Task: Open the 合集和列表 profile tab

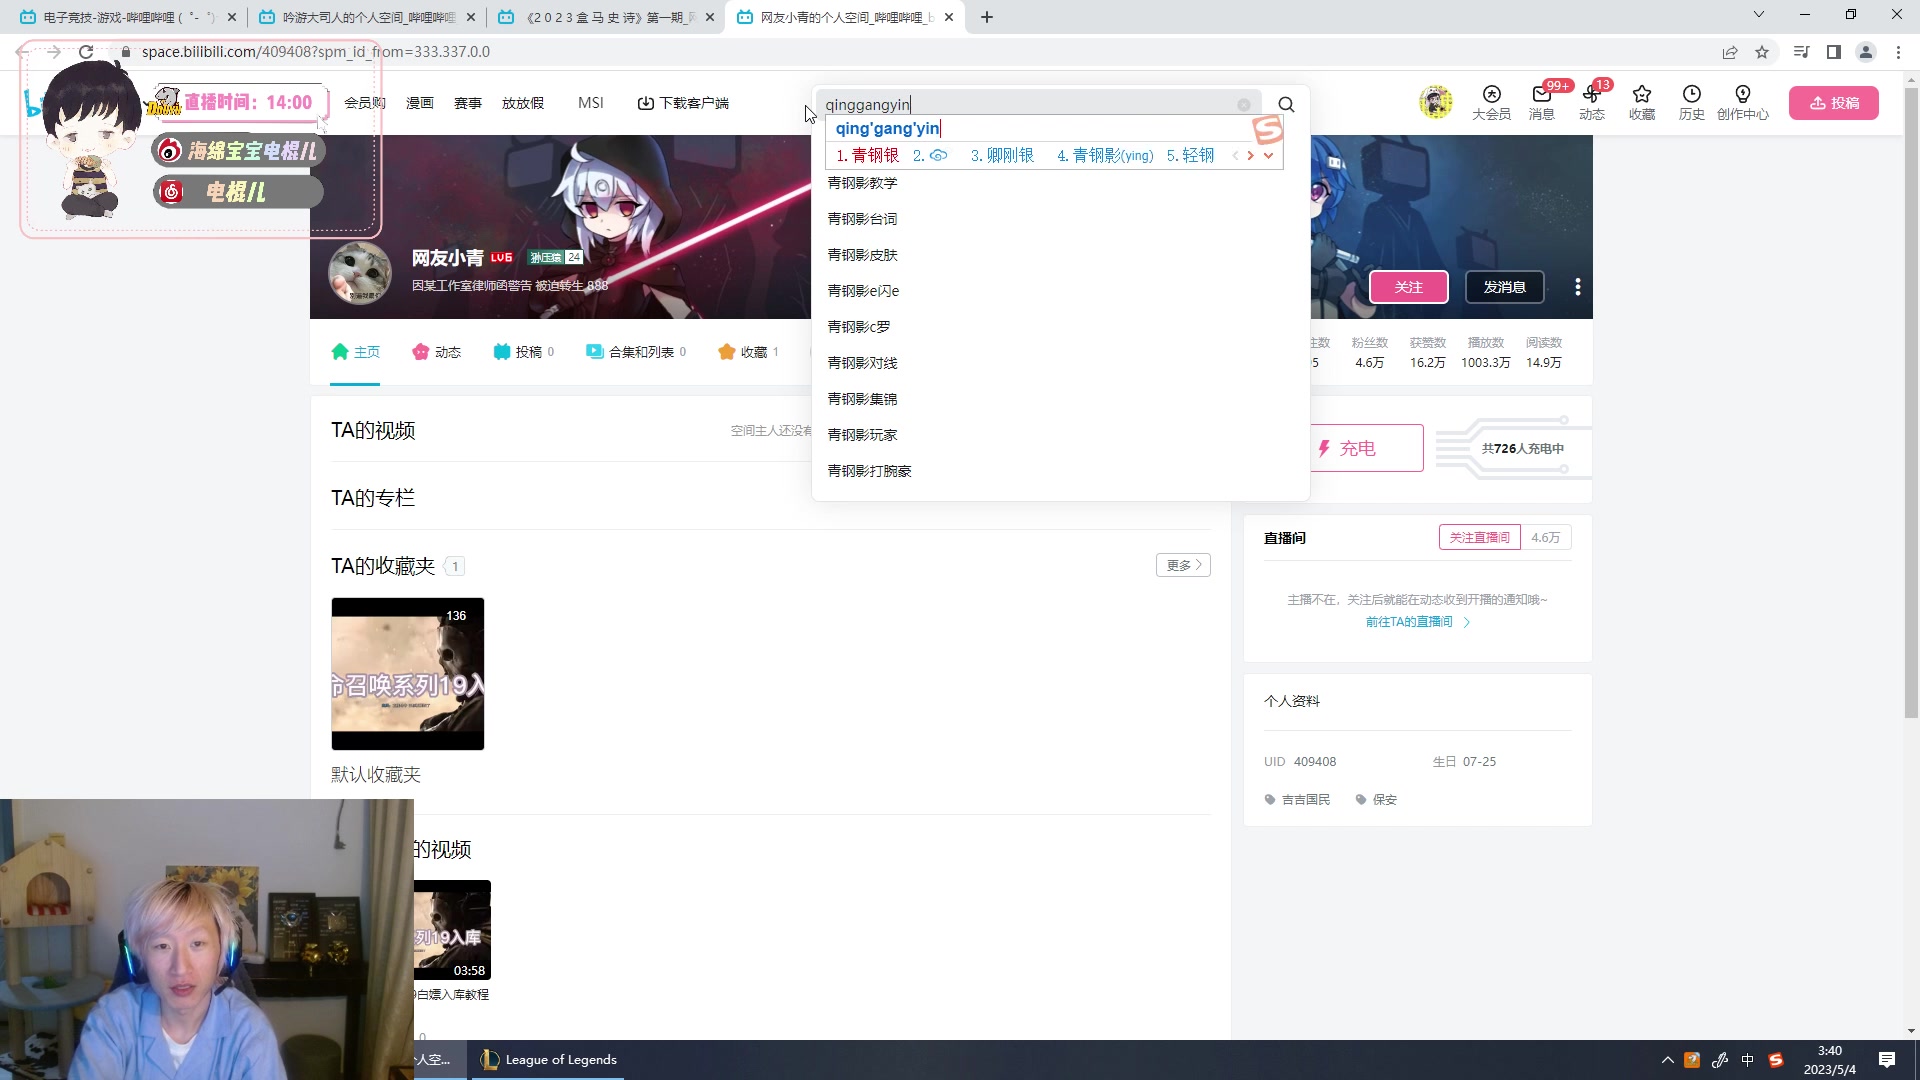Action: (x=636, y=352)
